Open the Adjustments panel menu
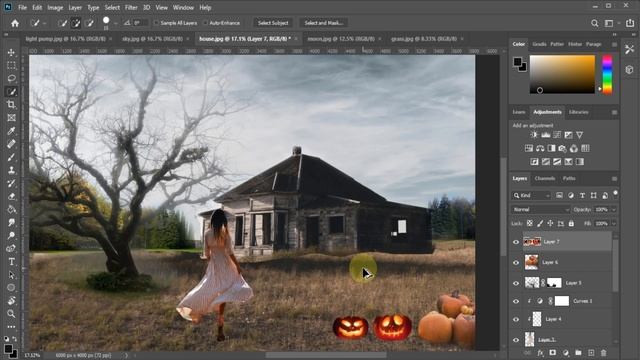Screen dimensions: 640x360 pyautogui.click(x=614, y=112)
